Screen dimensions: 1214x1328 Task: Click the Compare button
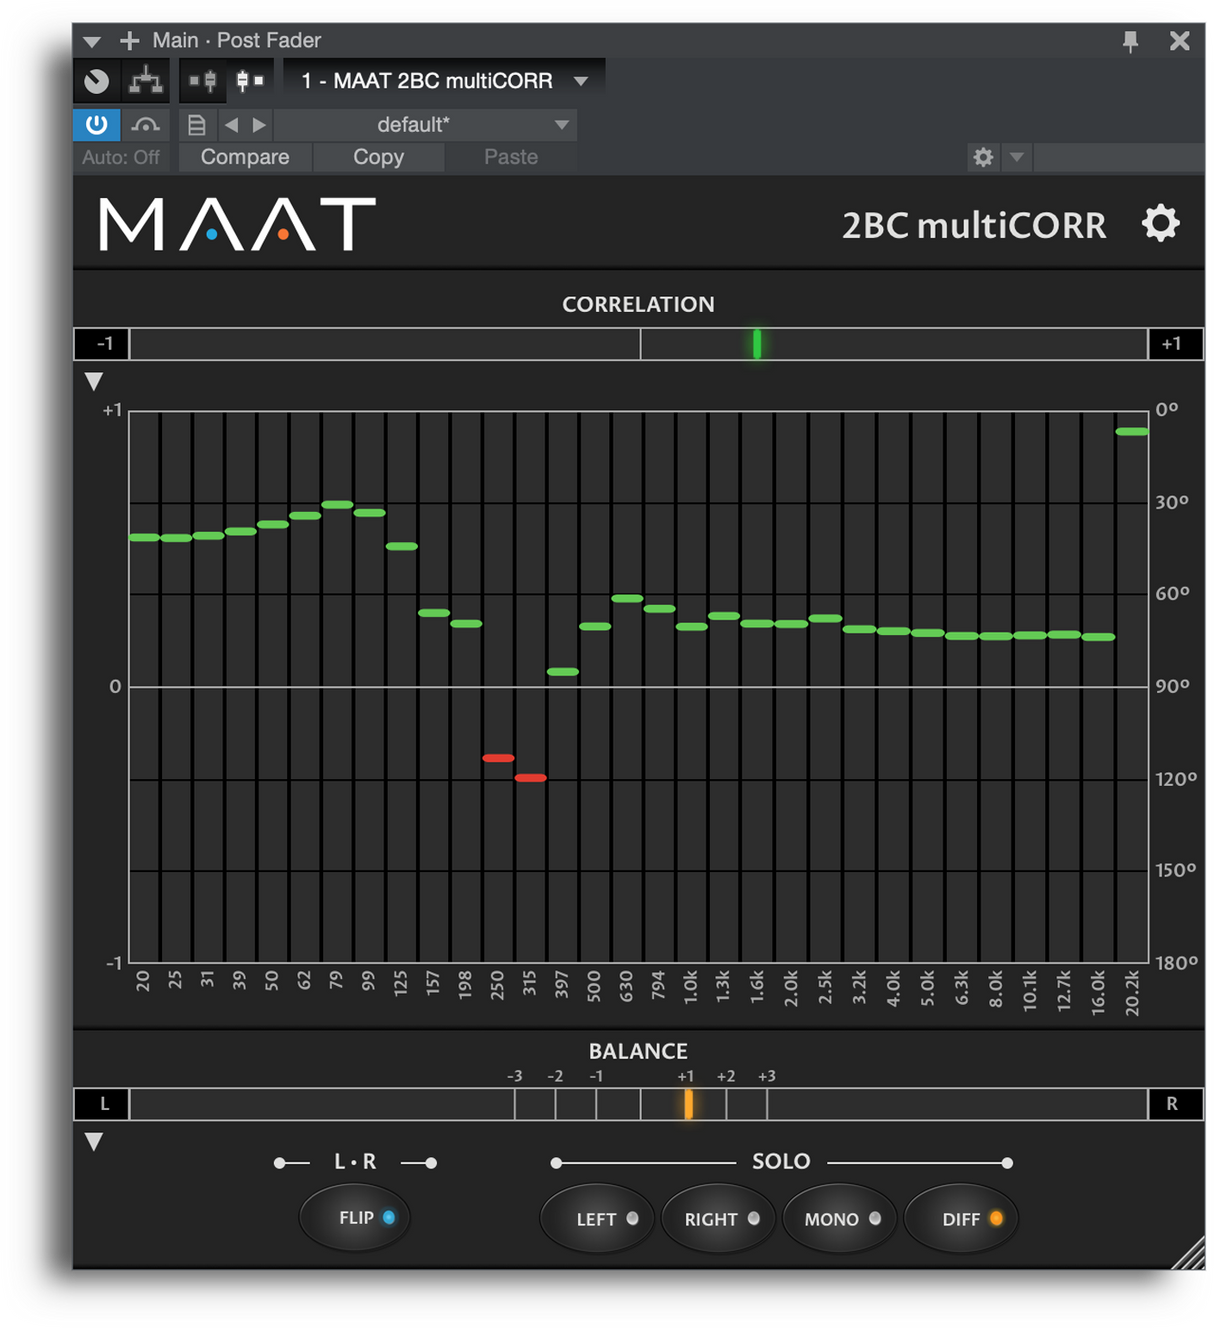(x=245, y=157)
